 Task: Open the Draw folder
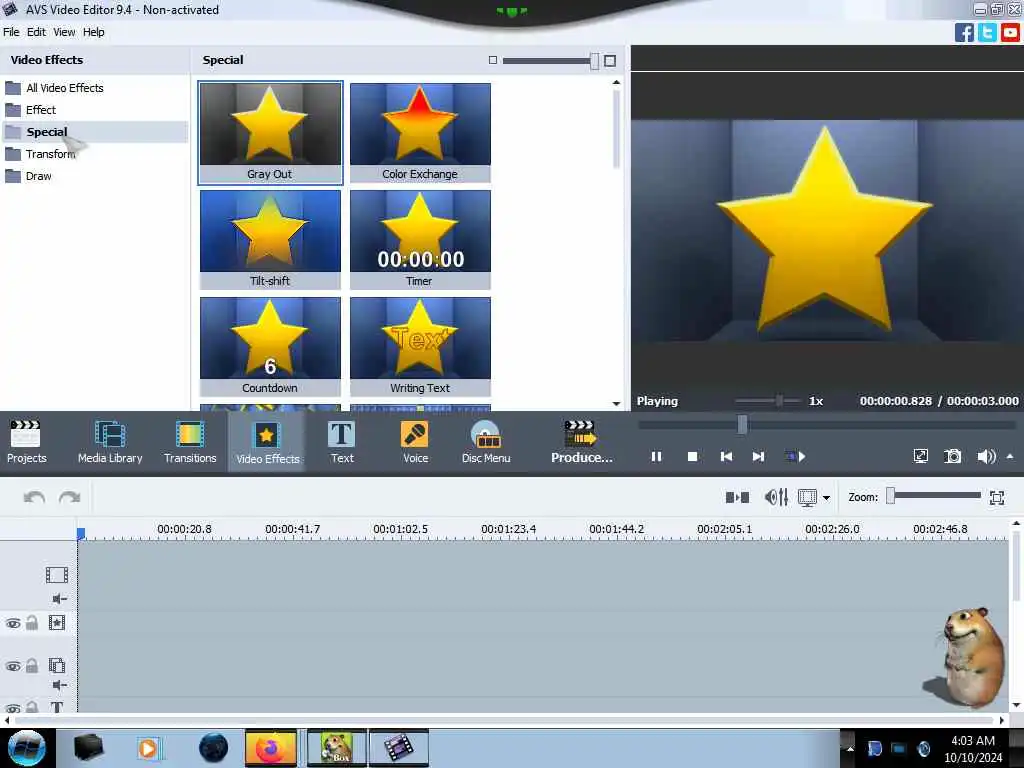pos(38,176)
